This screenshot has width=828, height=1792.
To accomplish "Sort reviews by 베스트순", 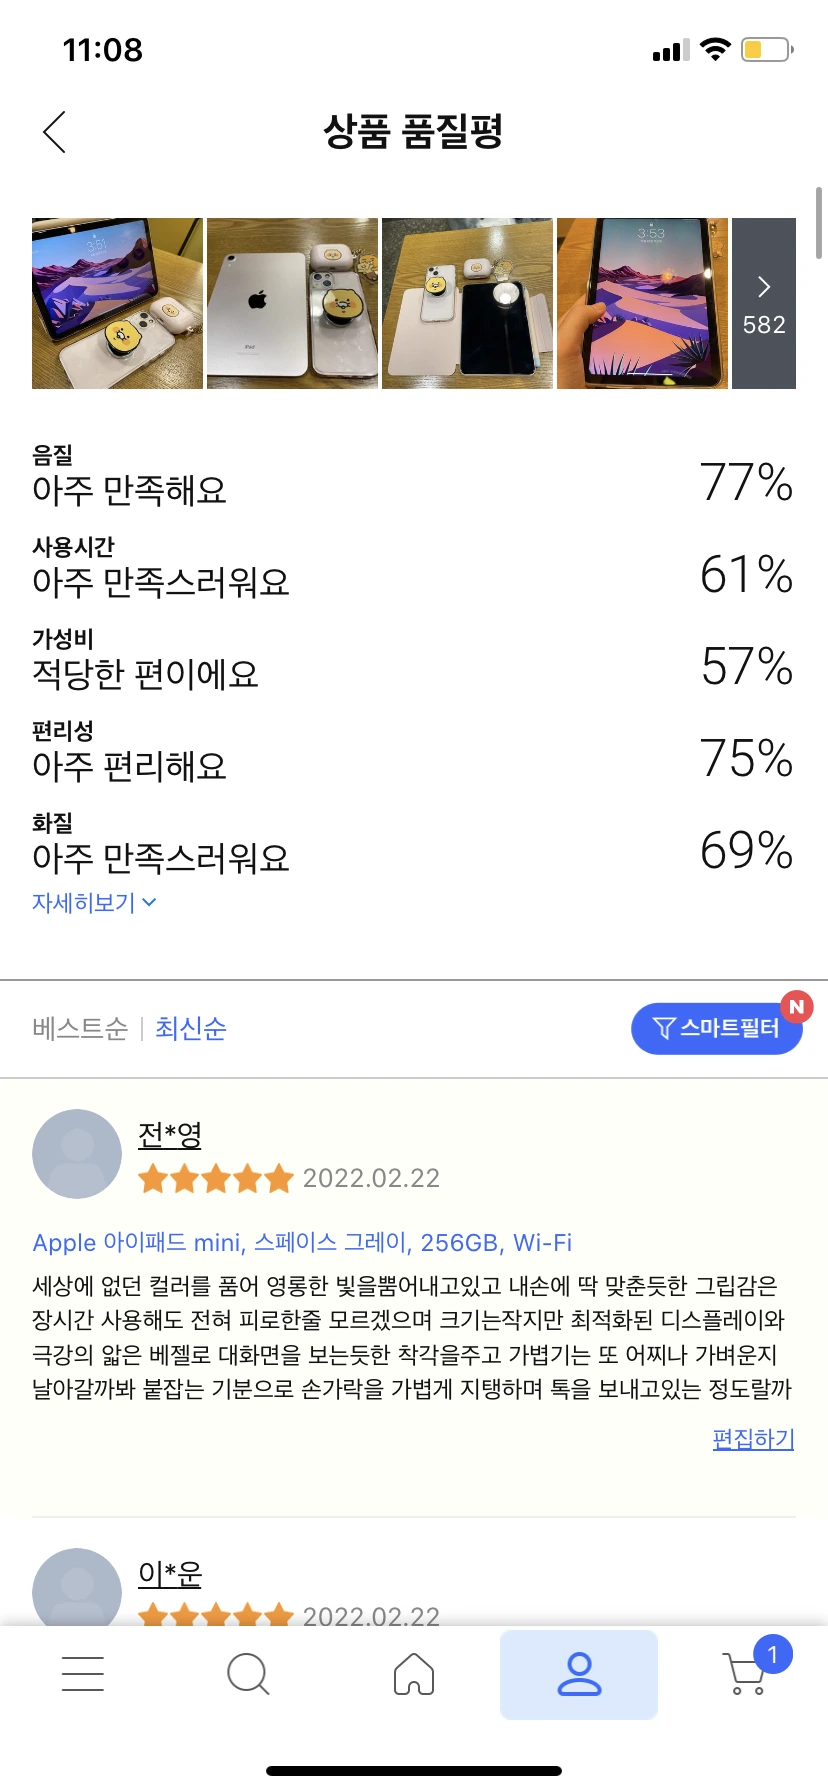I will [x=80, y=1028].
